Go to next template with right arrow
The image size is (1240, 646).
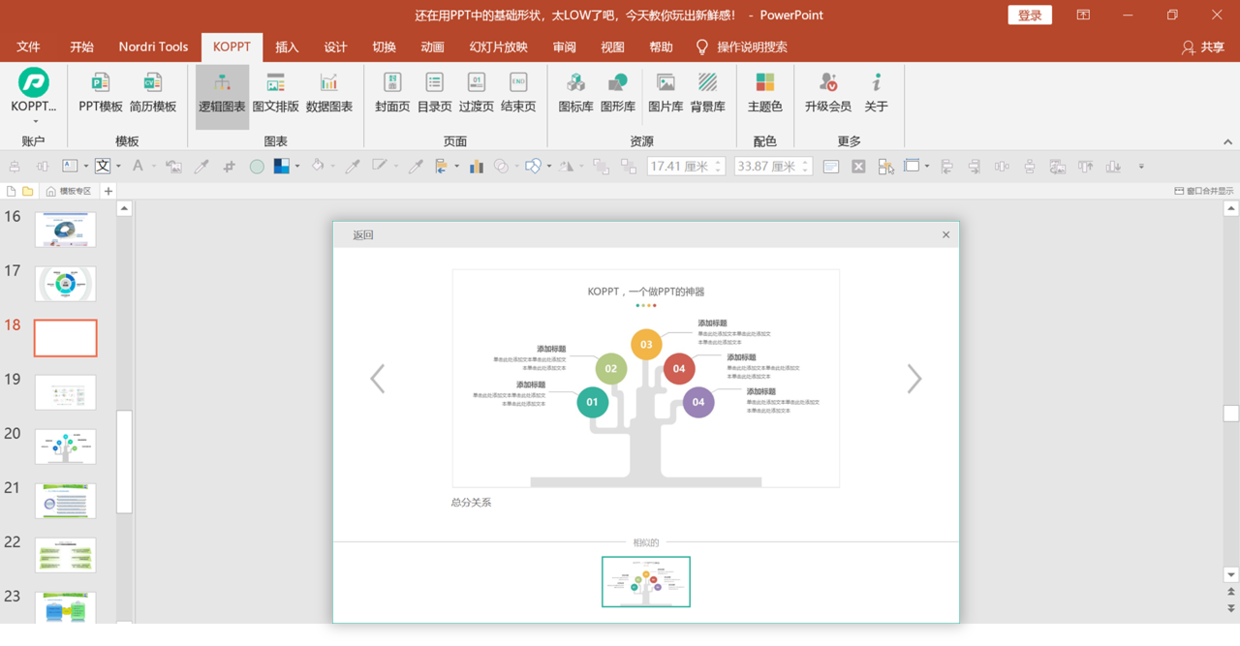click(914, 378)
